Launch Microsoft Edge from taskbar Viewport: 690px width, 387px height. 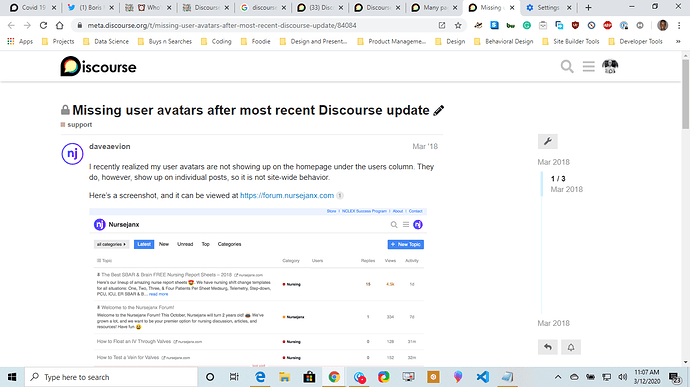(x=260, y=377)
